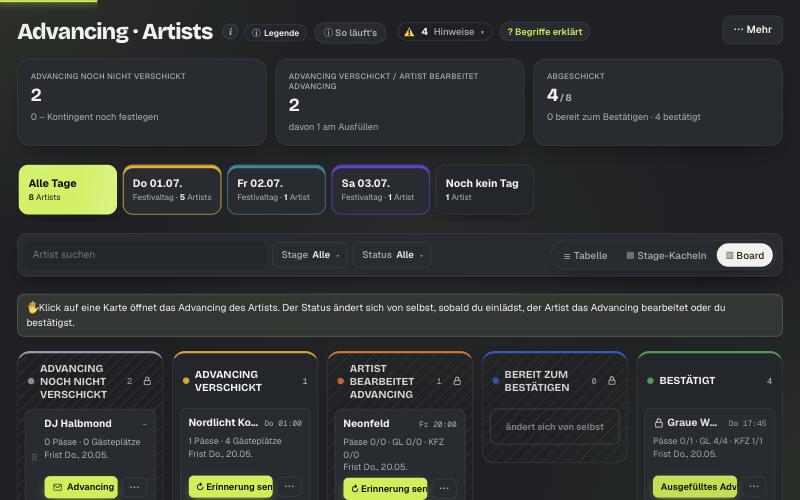Click the 'Do 01:00' time on Nordlicht card

click(283, 423)
